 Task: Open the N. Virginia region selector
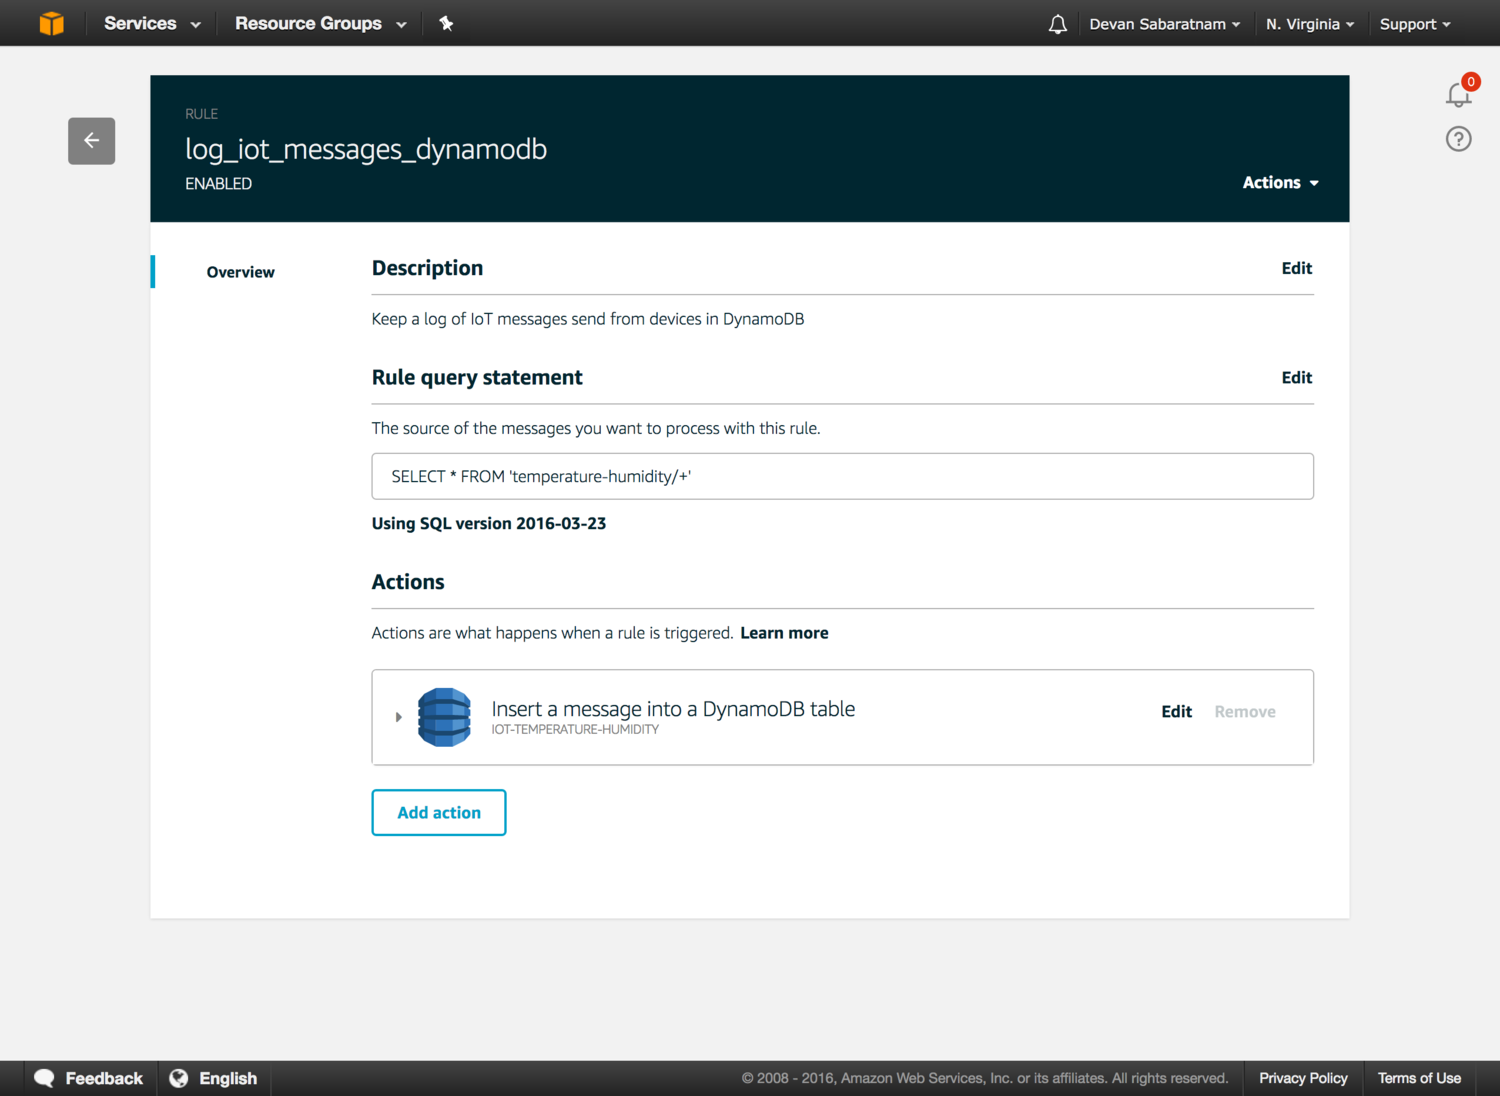tap(1310, 24)
